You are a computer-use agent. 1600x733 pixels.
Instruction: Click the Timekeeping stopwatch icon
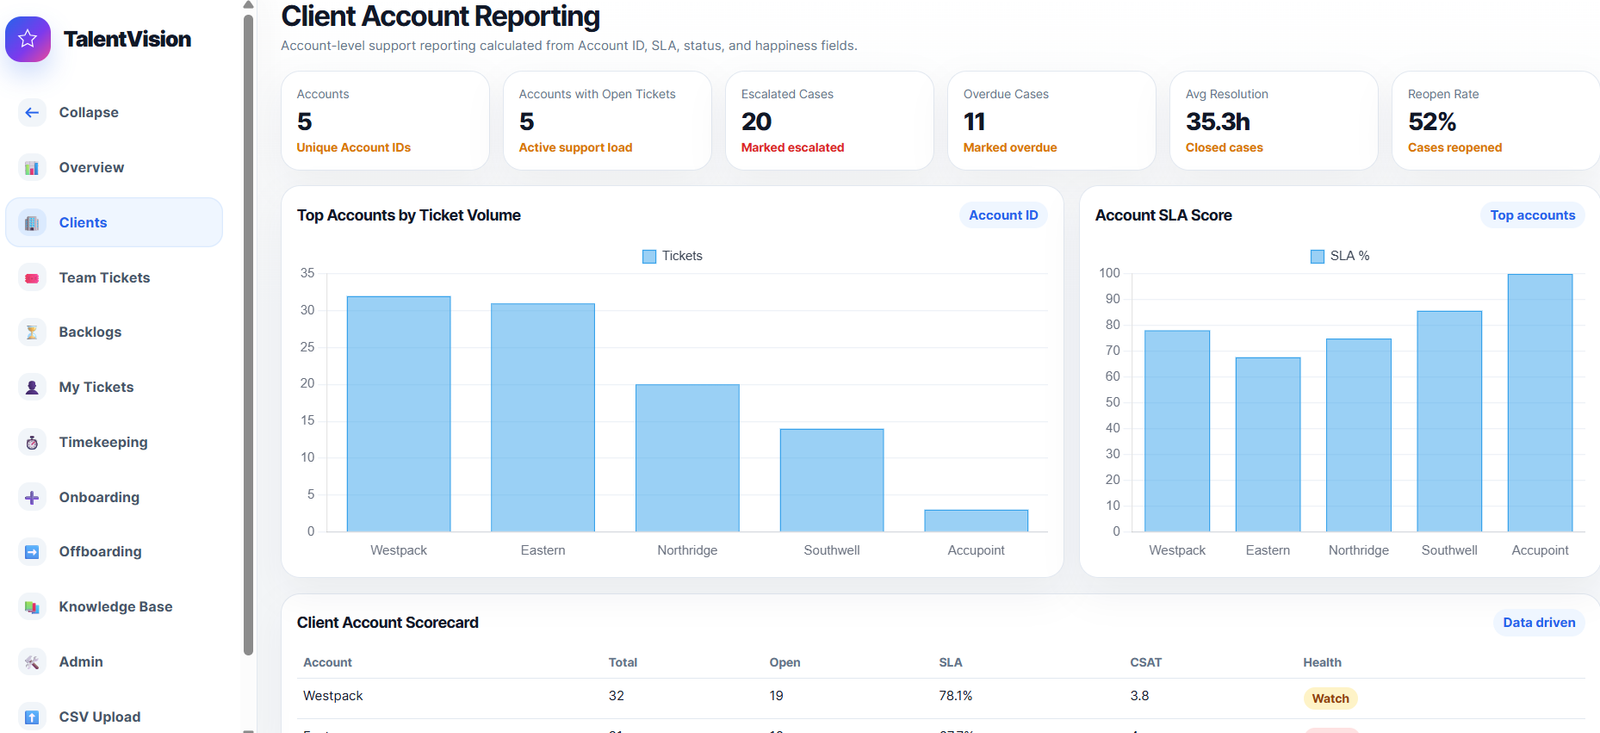point(32,442)
